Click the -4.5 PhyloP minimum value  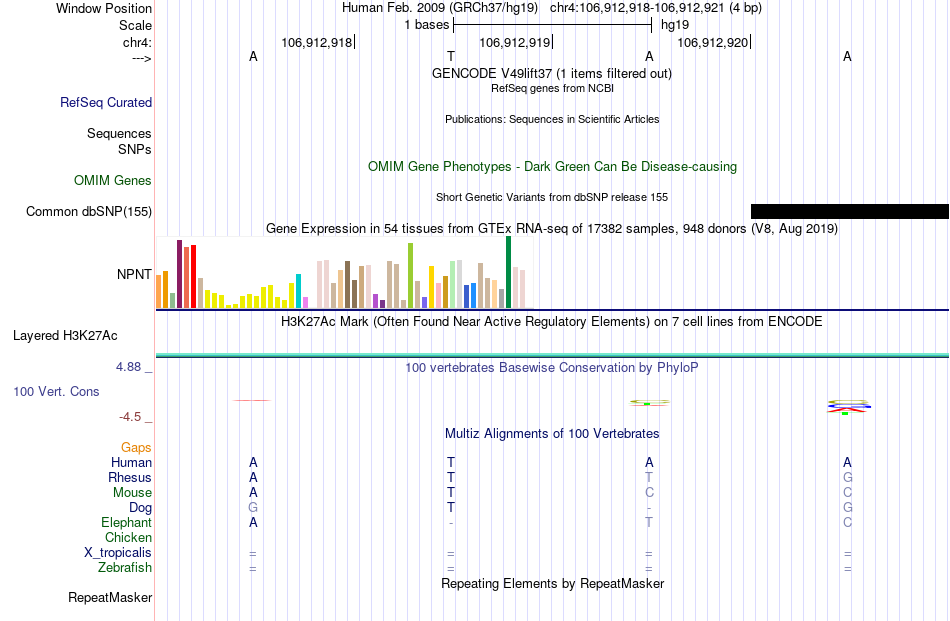(x=130, y=416)
